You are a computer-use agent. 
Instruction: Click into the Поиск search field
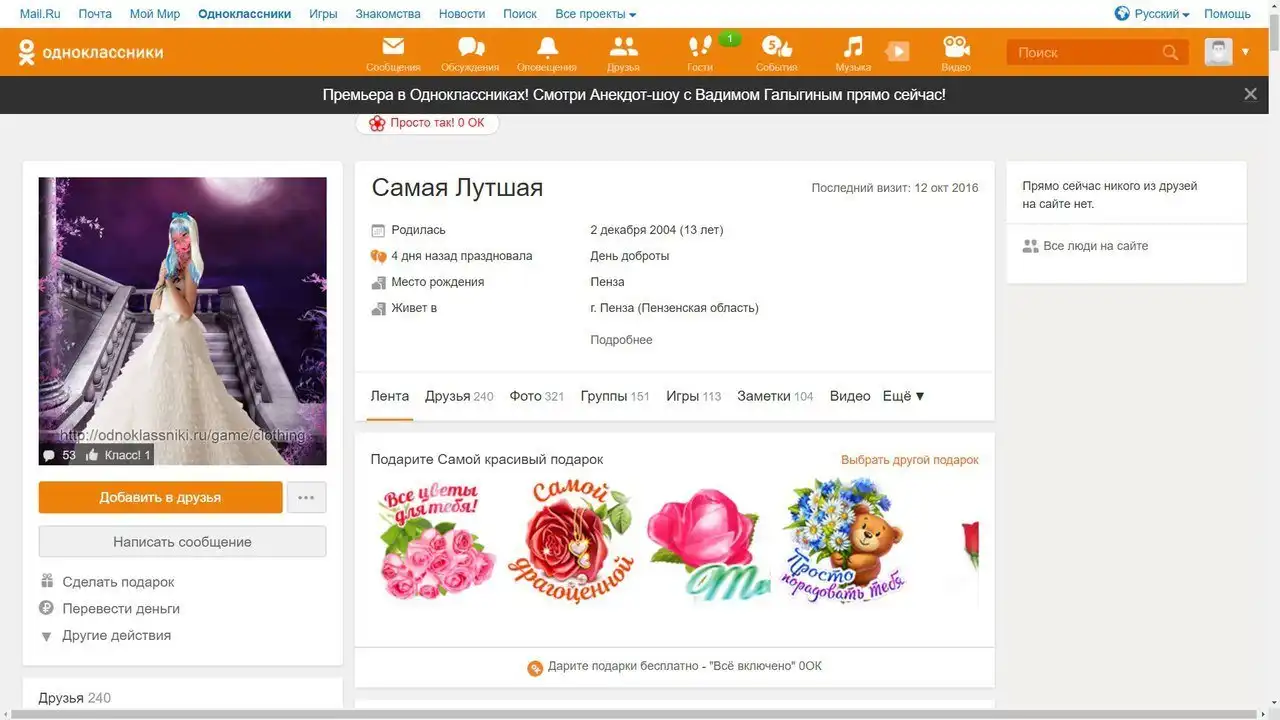pos(1085,52)
